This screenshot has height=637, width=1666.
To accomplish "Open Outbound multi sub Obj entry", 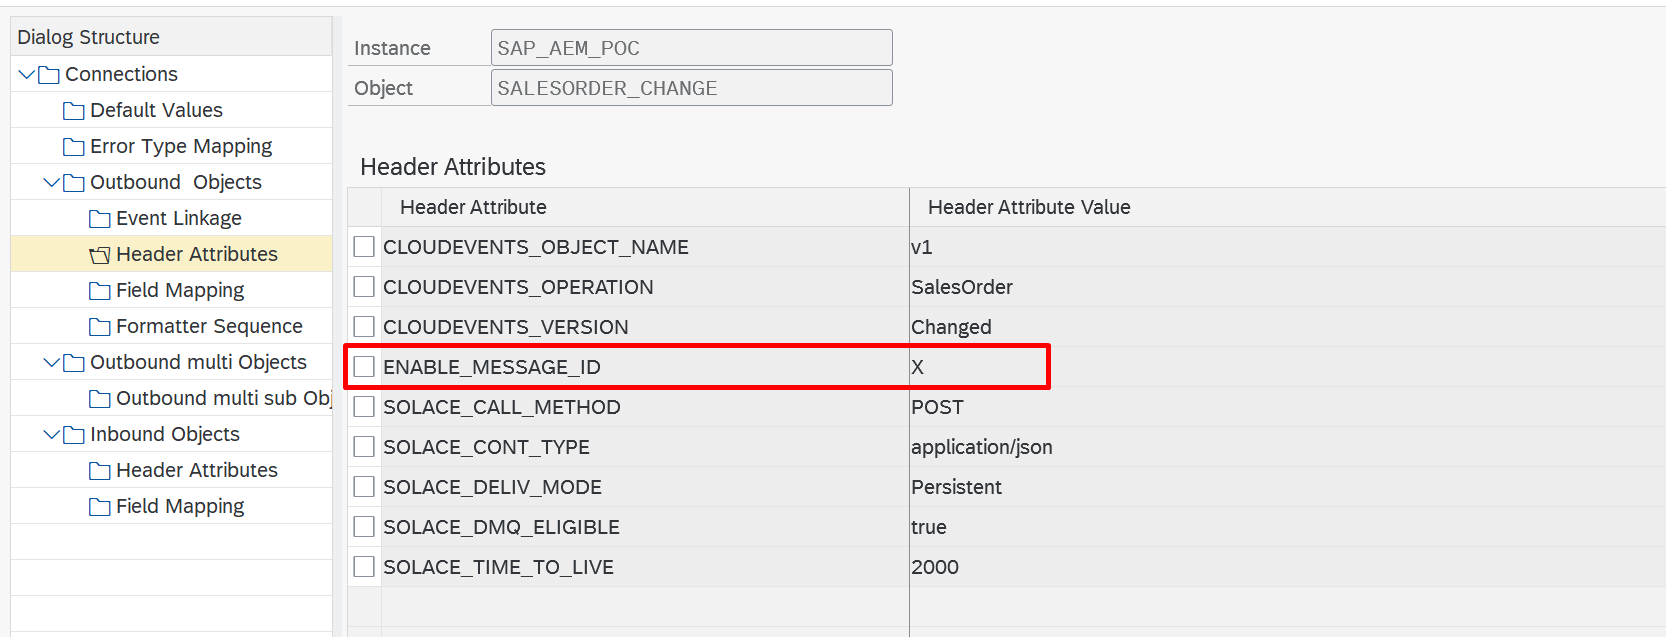I will tap(224, 398).
